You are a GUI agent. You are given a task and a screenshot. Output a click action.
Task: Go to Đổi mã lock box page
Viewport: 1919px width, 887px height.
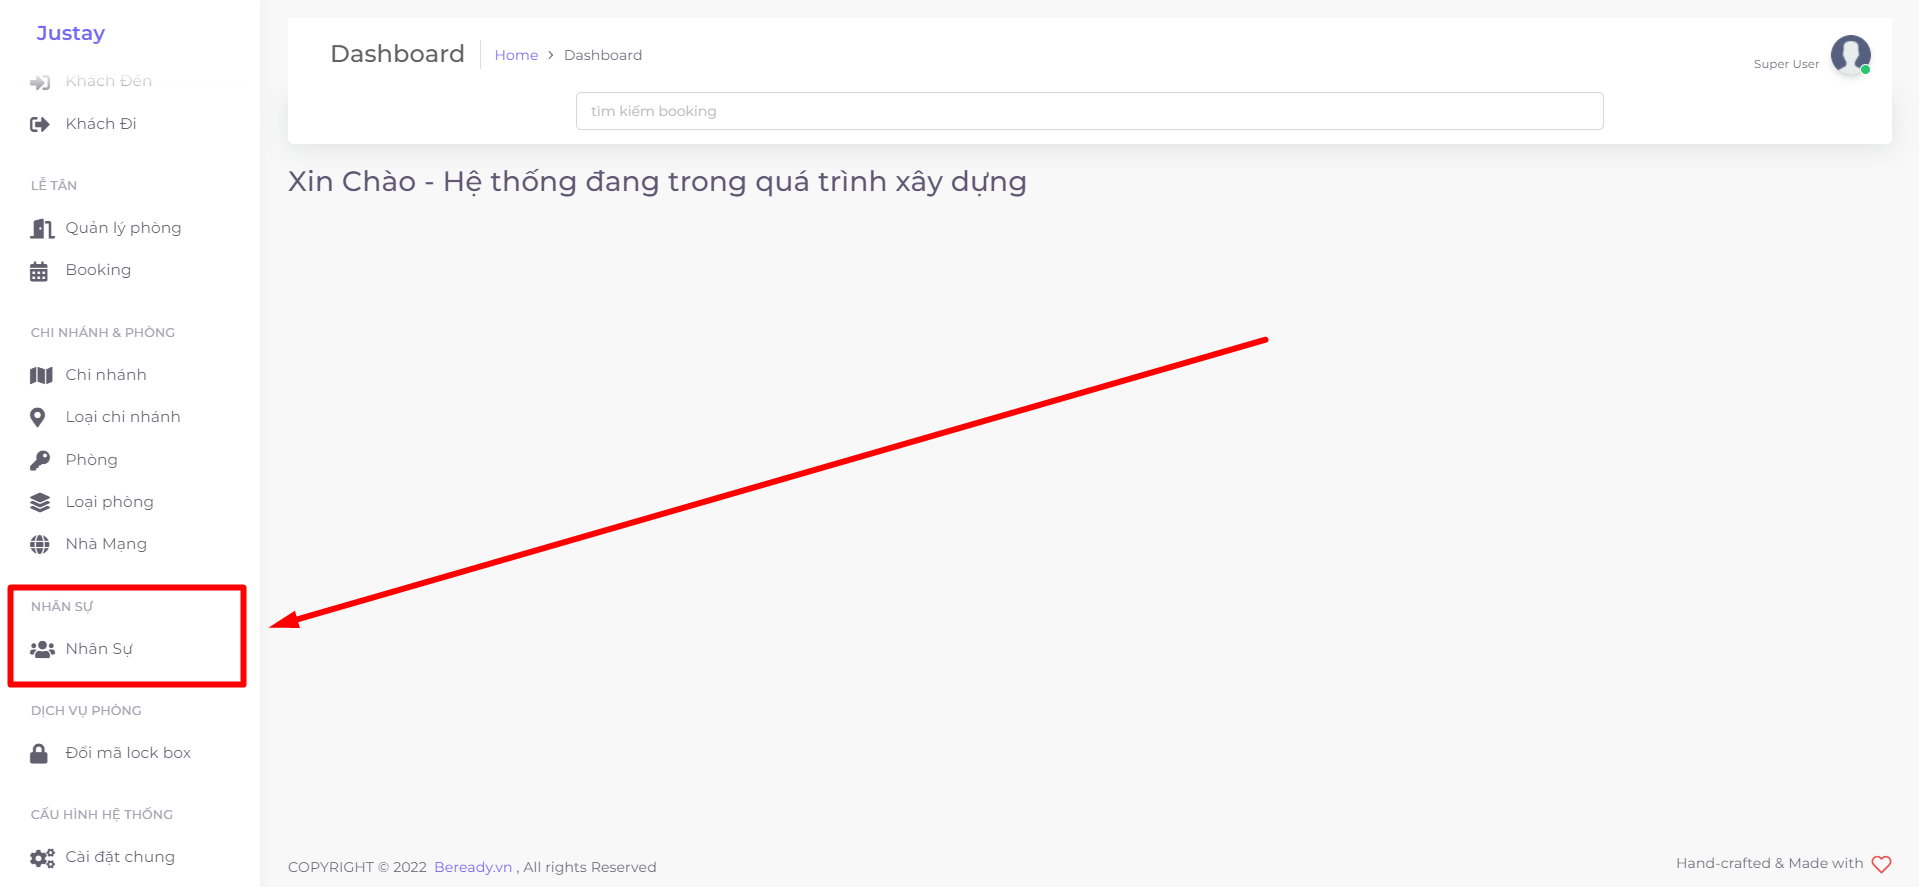(x=128, y=753)
